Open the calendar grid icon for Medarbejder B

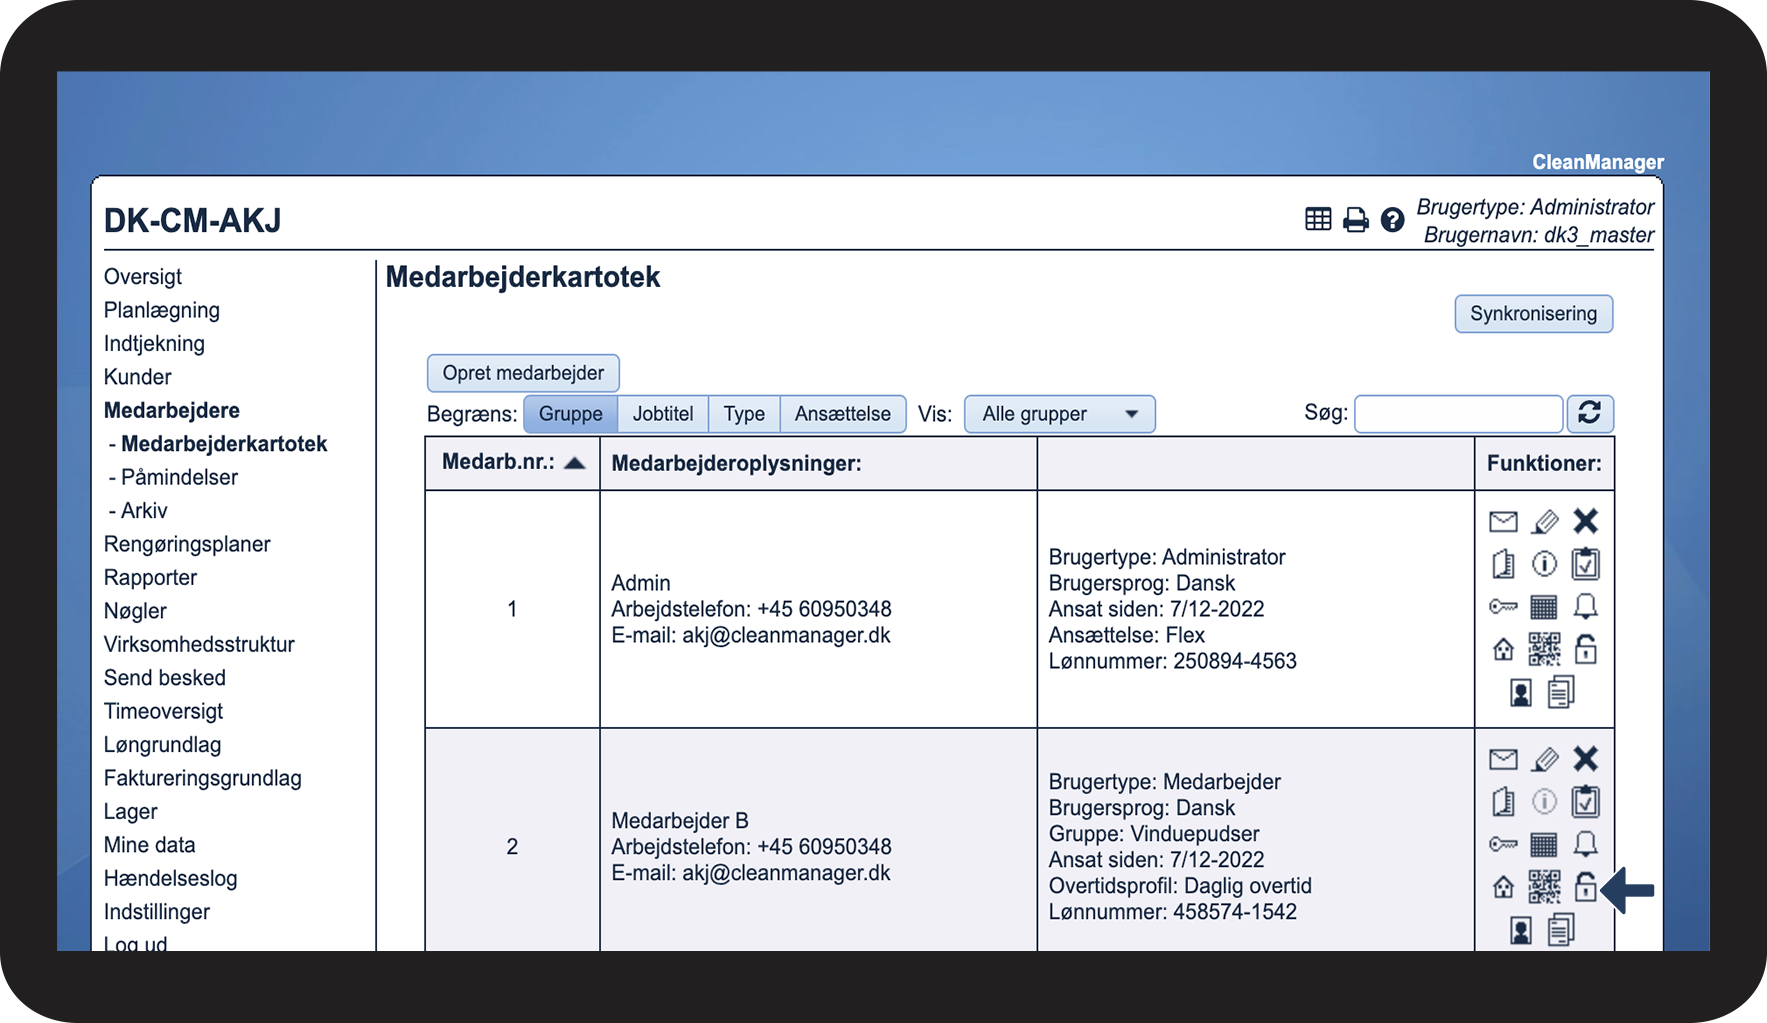tap(1544, 844)
